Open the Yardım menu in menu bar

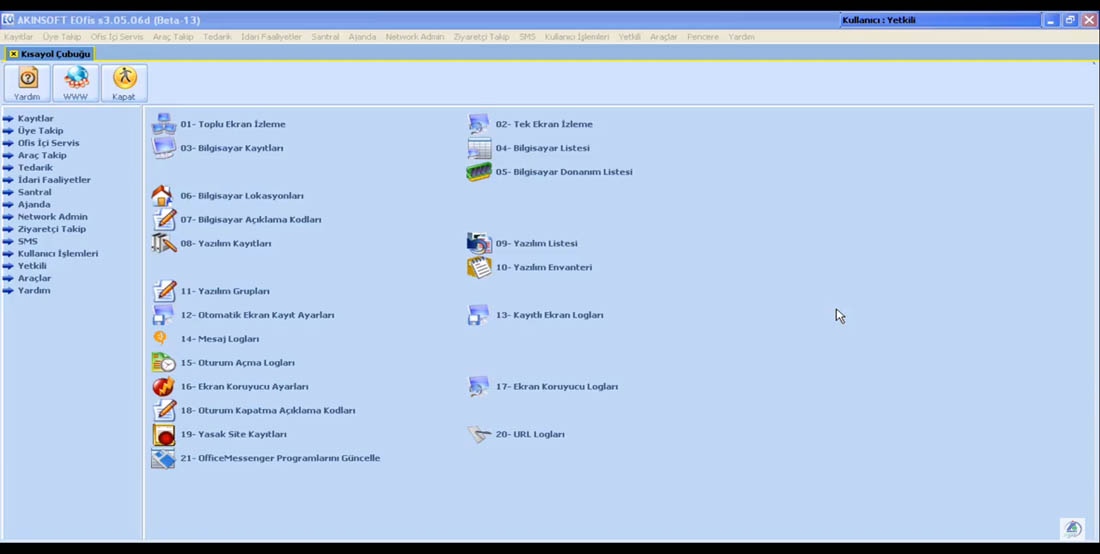click(741, 36)
